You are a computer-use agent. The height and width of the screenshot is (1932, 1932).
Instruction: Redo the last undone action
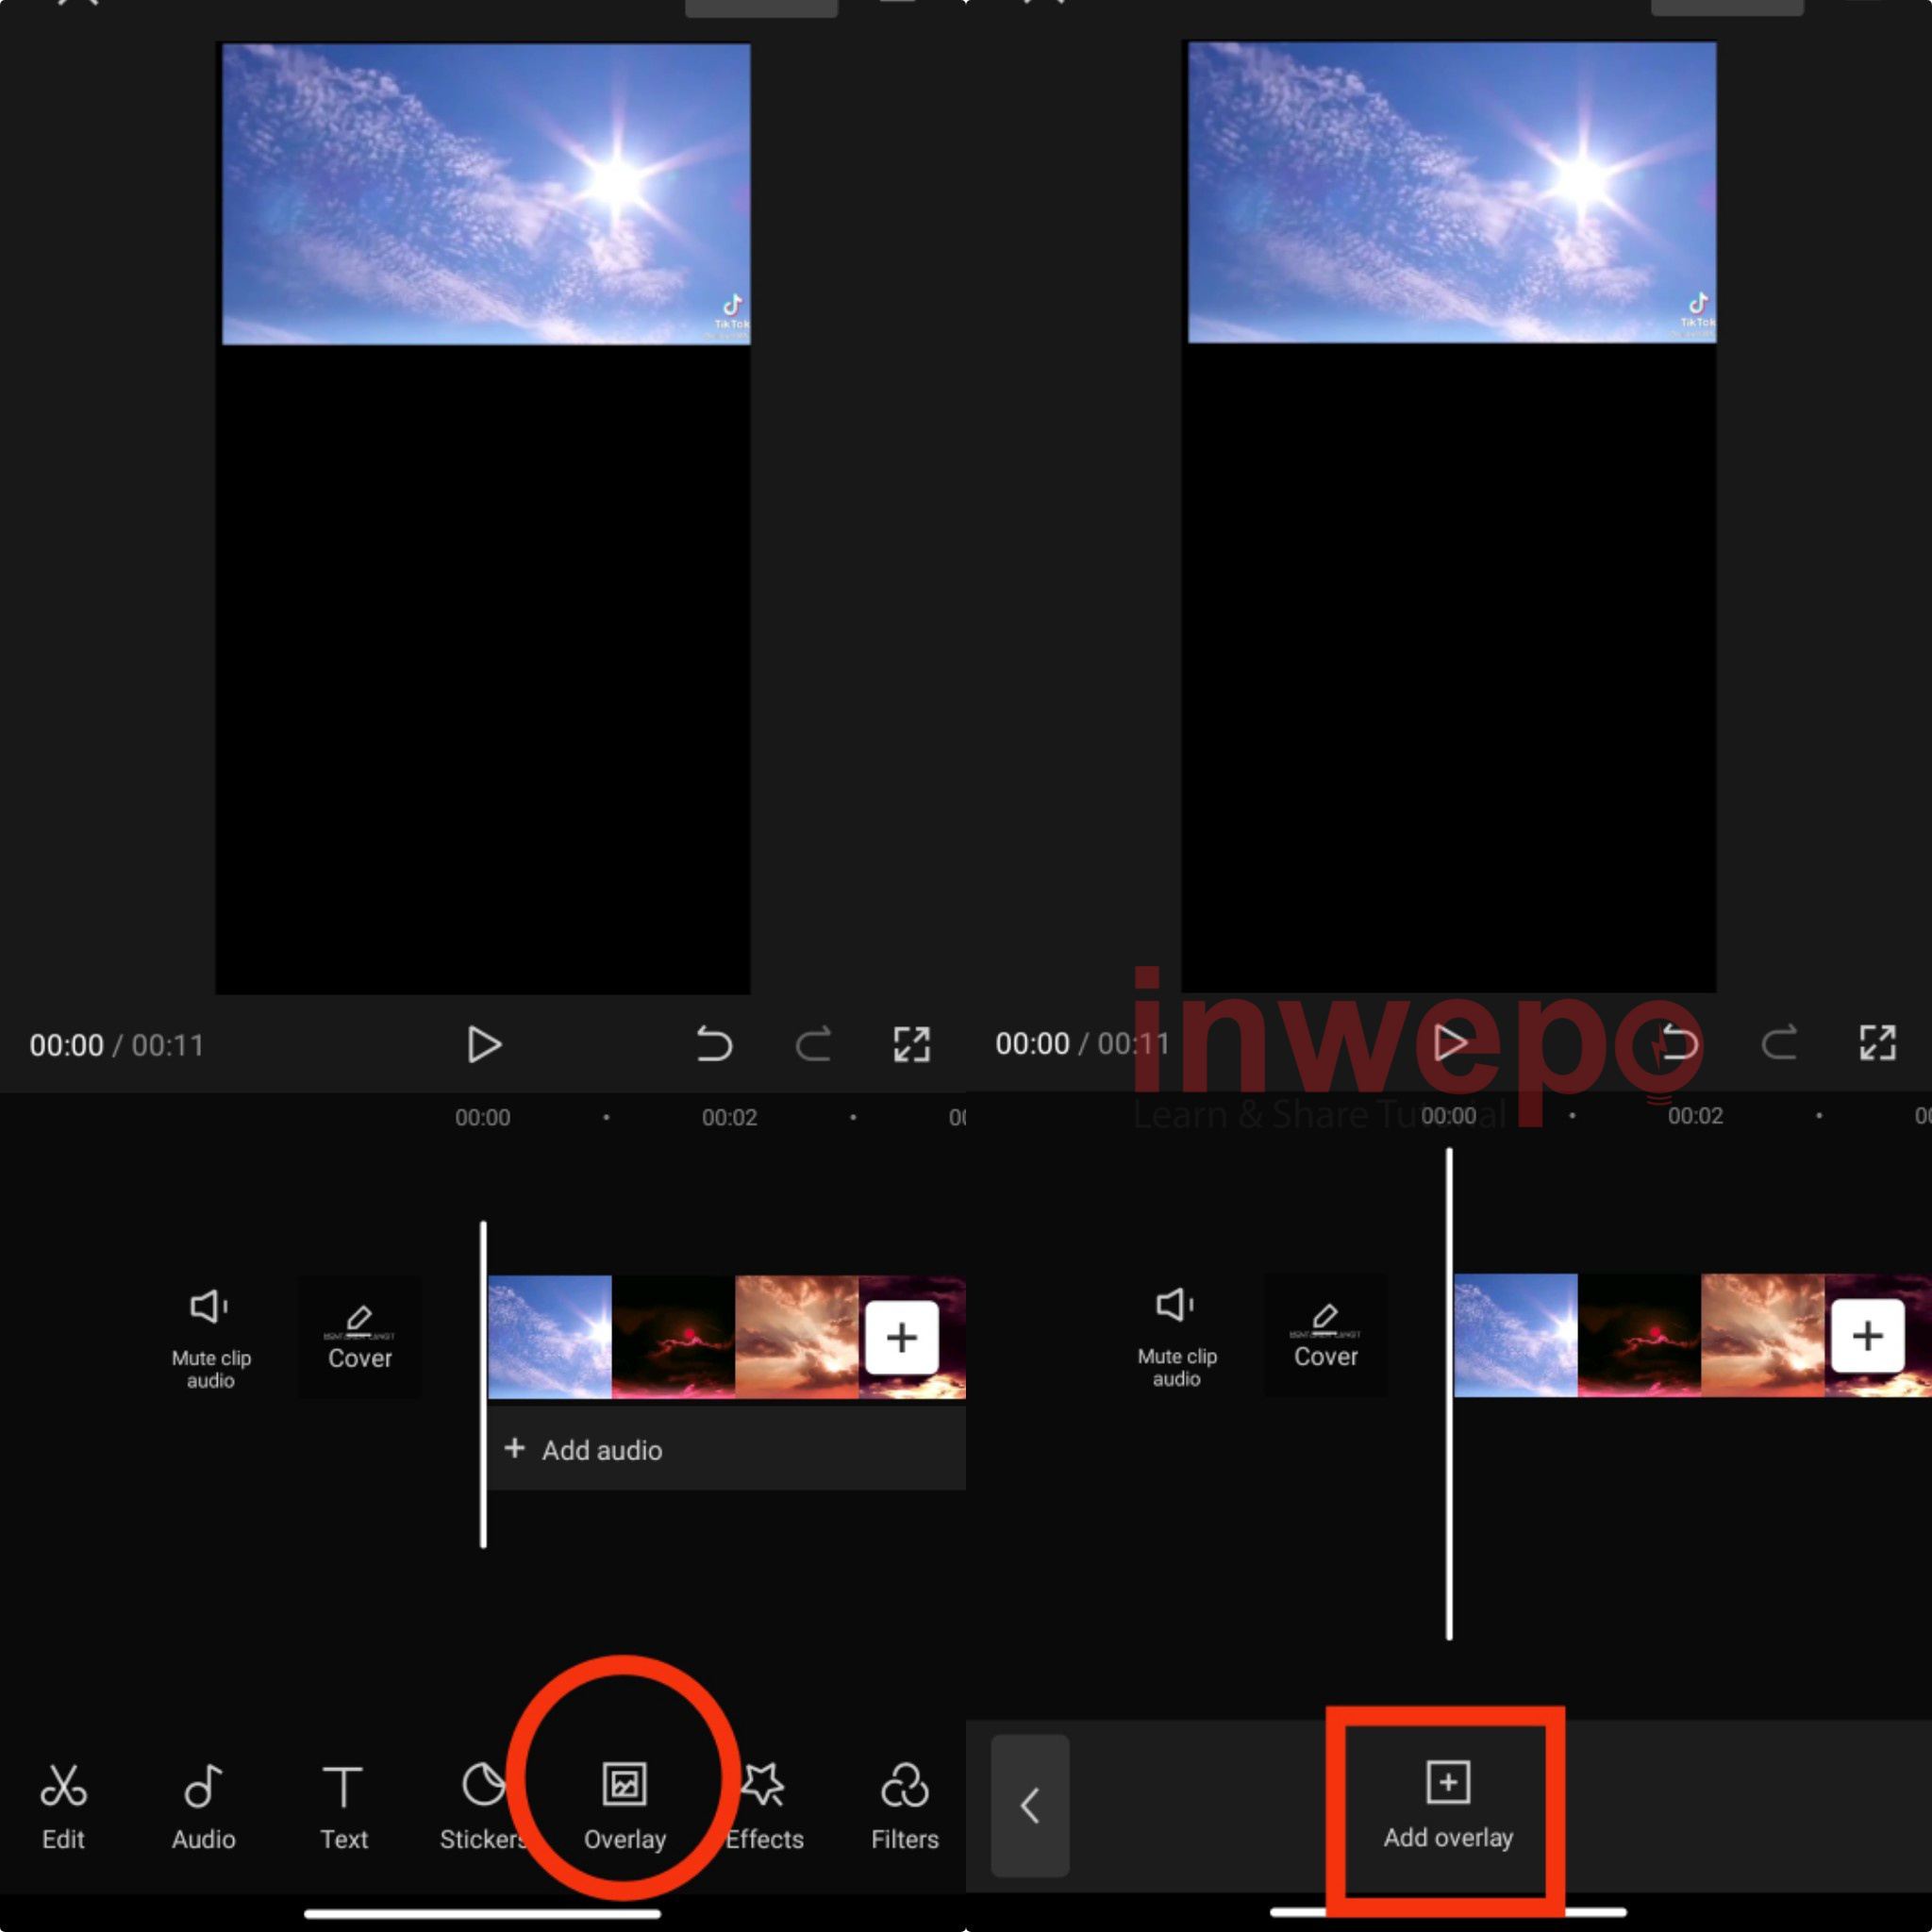(x=815, y=1044)
